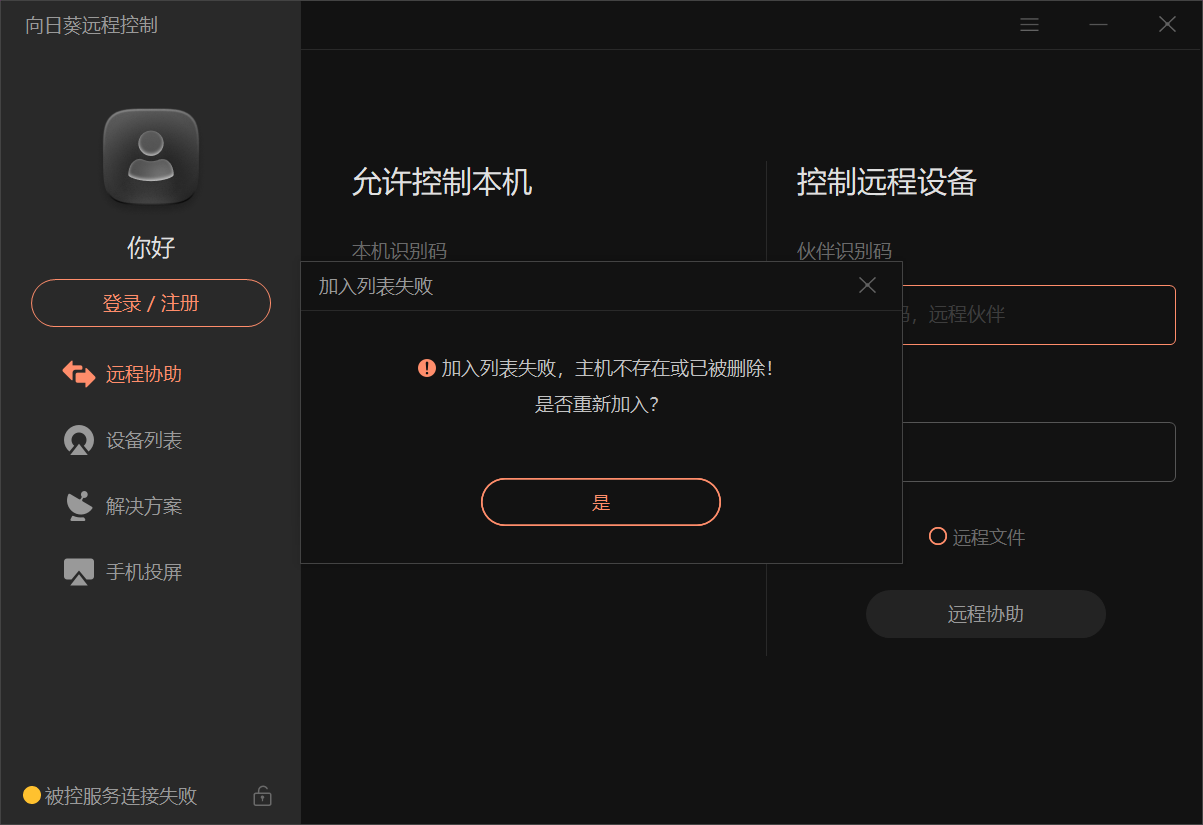This screenshot has width=1203, height=825.
Task: Click the 你好 greeting text
Action: coord(151,247)
